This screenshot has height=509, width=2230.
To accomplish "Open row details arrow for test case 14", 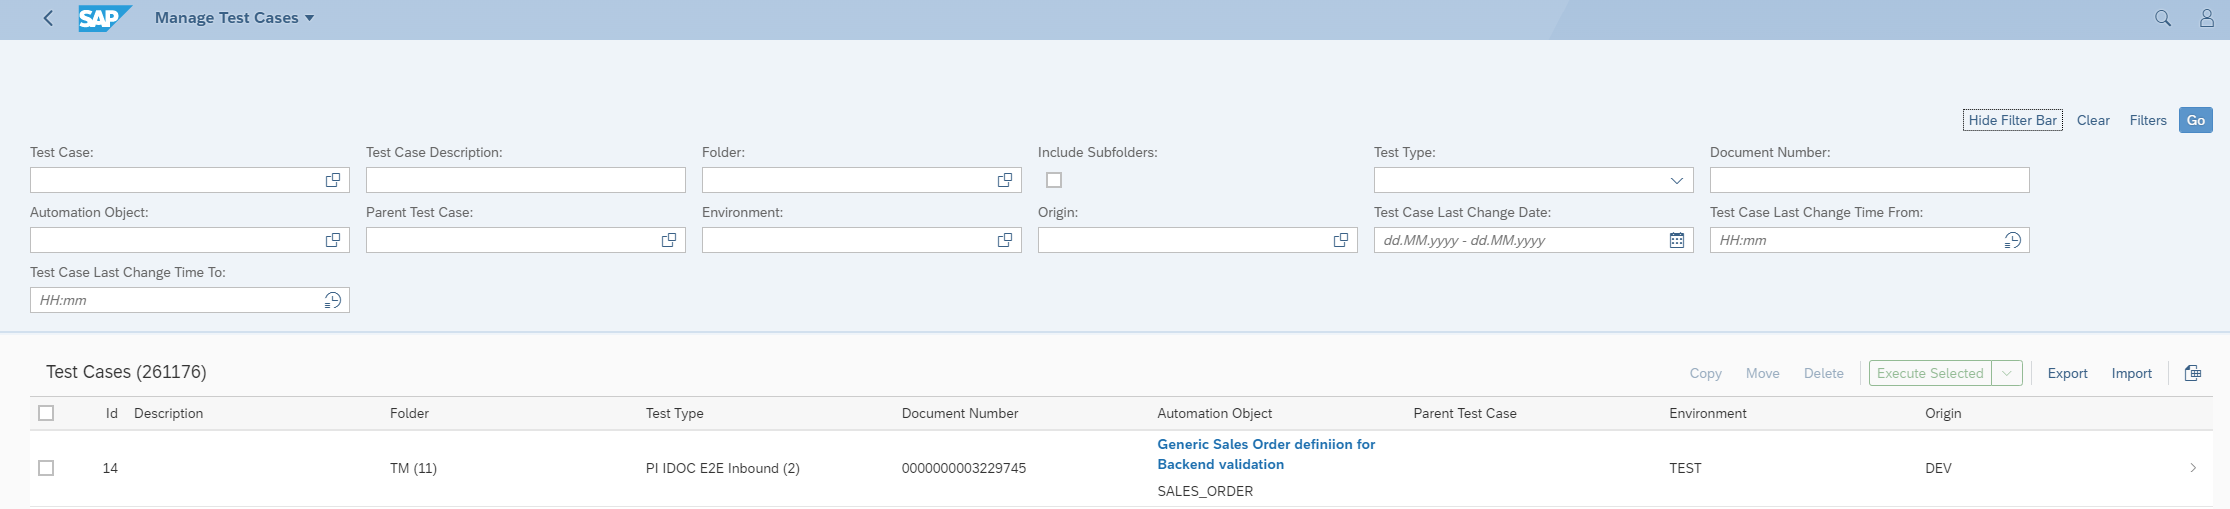I will pyautogui.click(x=2193, y=468).
